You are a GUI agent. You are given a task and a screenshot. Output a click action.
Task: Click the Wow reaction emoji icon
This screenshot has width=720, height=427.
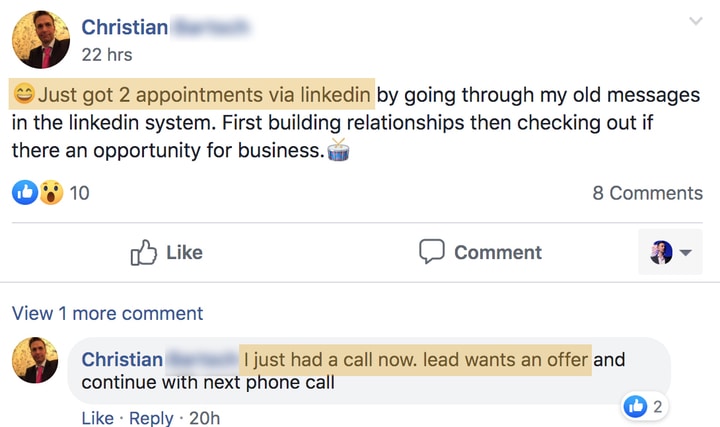pyautogui.click(x=49, y=192)
